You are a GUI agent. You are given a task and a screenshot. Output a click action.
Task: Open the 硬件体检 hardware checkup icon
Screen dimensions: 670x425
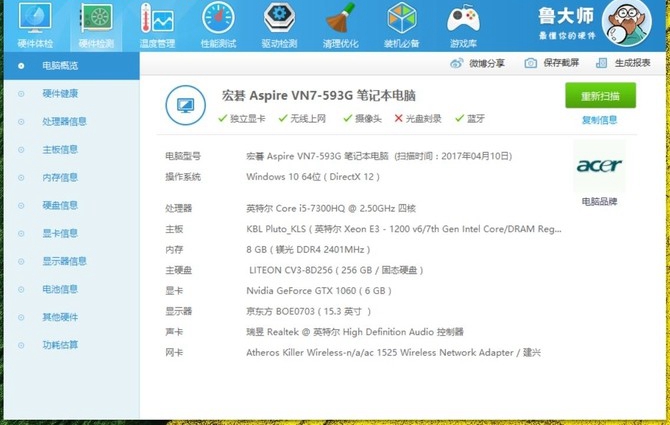click(35, 18)
